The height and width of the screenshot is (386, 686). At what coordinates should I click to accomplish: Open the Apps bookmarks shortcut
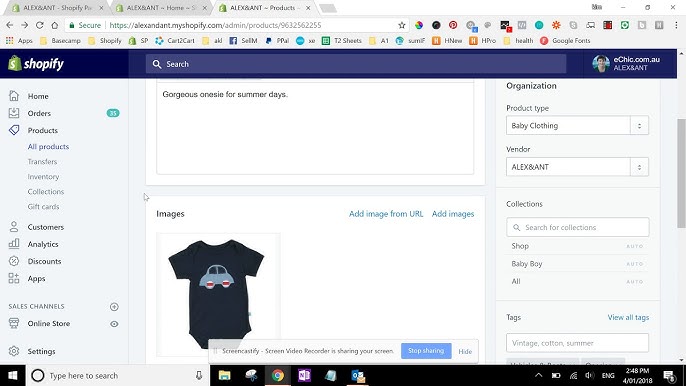click(x=19, y=41)
